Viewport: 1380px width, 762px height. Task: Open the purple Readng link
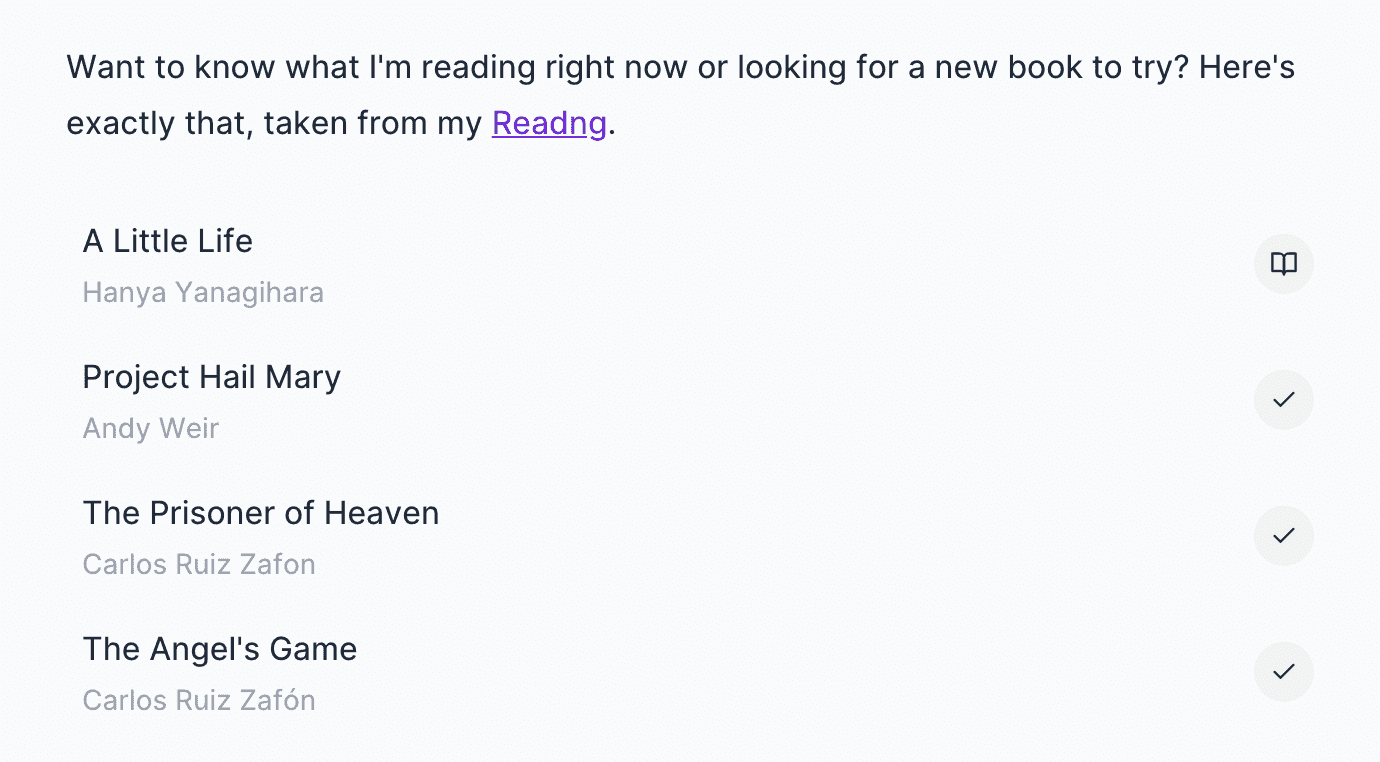tap(549, 123)
